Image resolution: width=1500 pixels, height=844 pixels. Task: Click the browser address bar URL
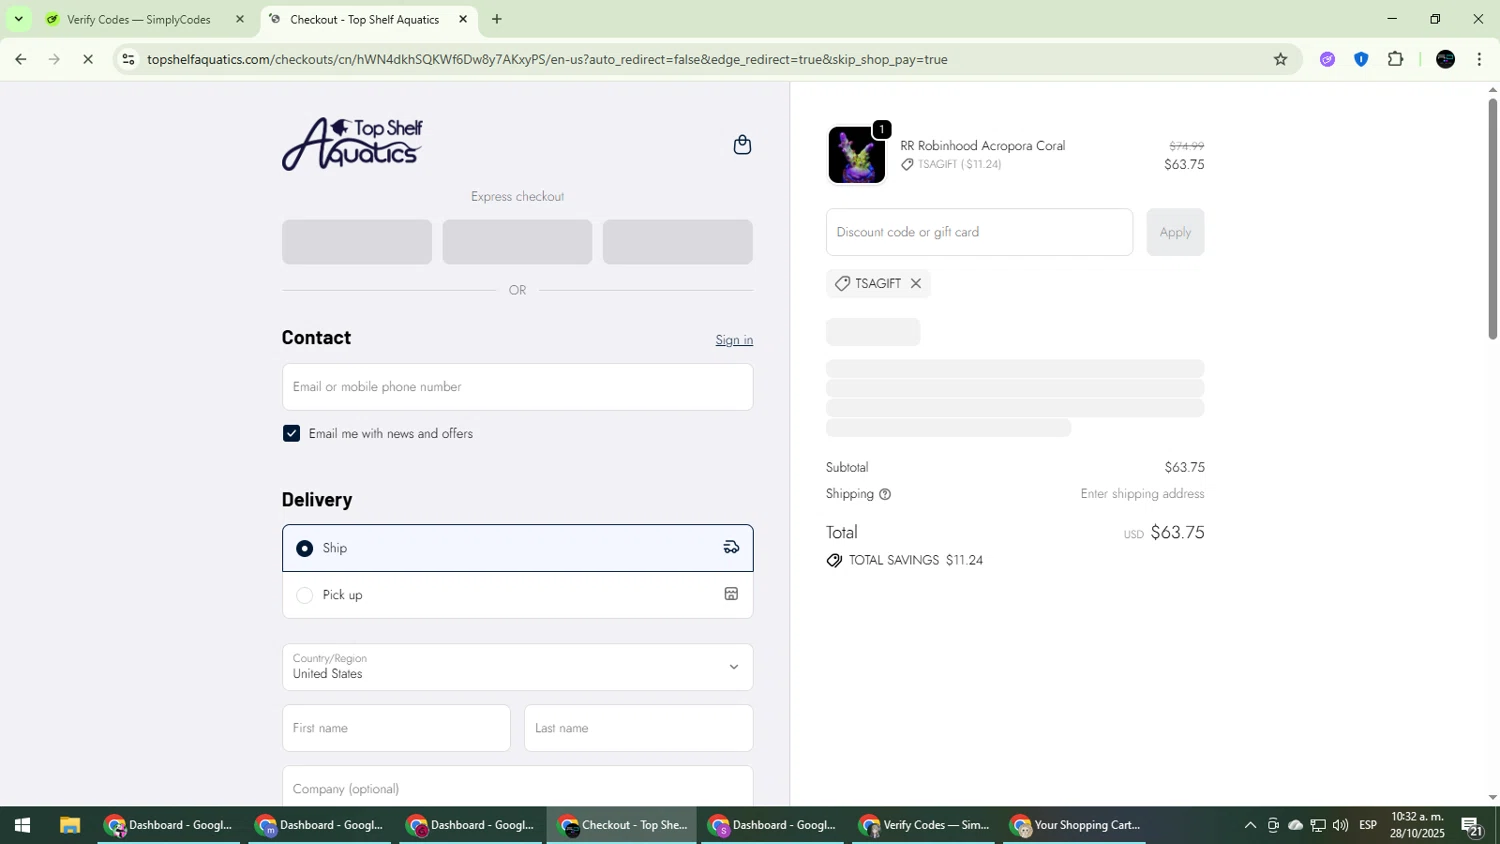(547, 59)
